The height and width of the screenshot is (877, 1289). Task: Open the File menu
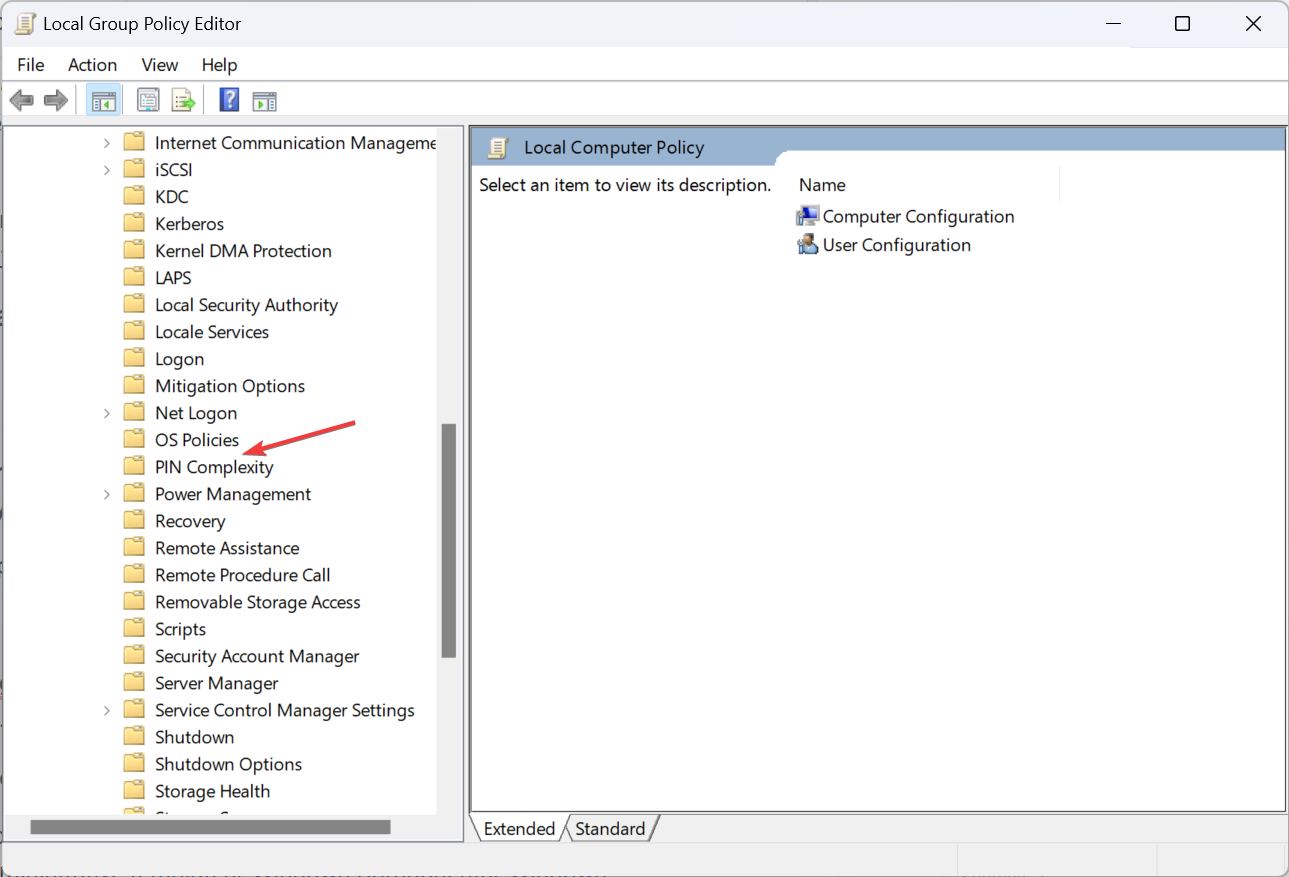click(31, 65)
